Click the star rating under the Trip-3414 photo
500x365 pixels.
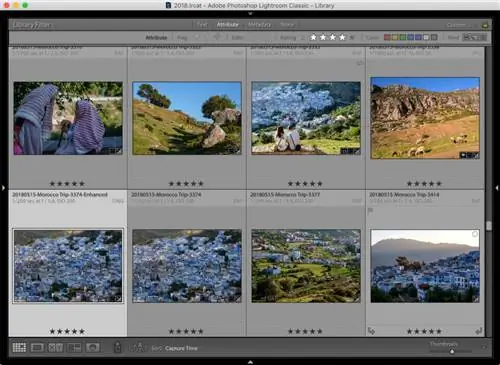point(424,331)
